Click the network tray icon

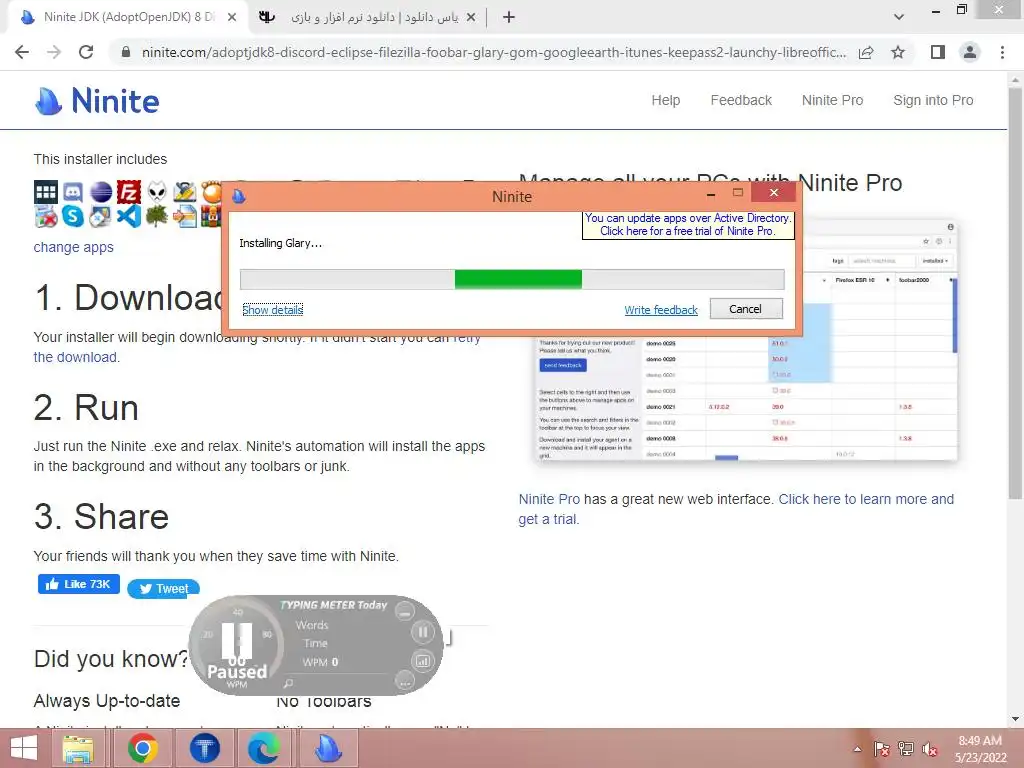[x=906, y=749]
